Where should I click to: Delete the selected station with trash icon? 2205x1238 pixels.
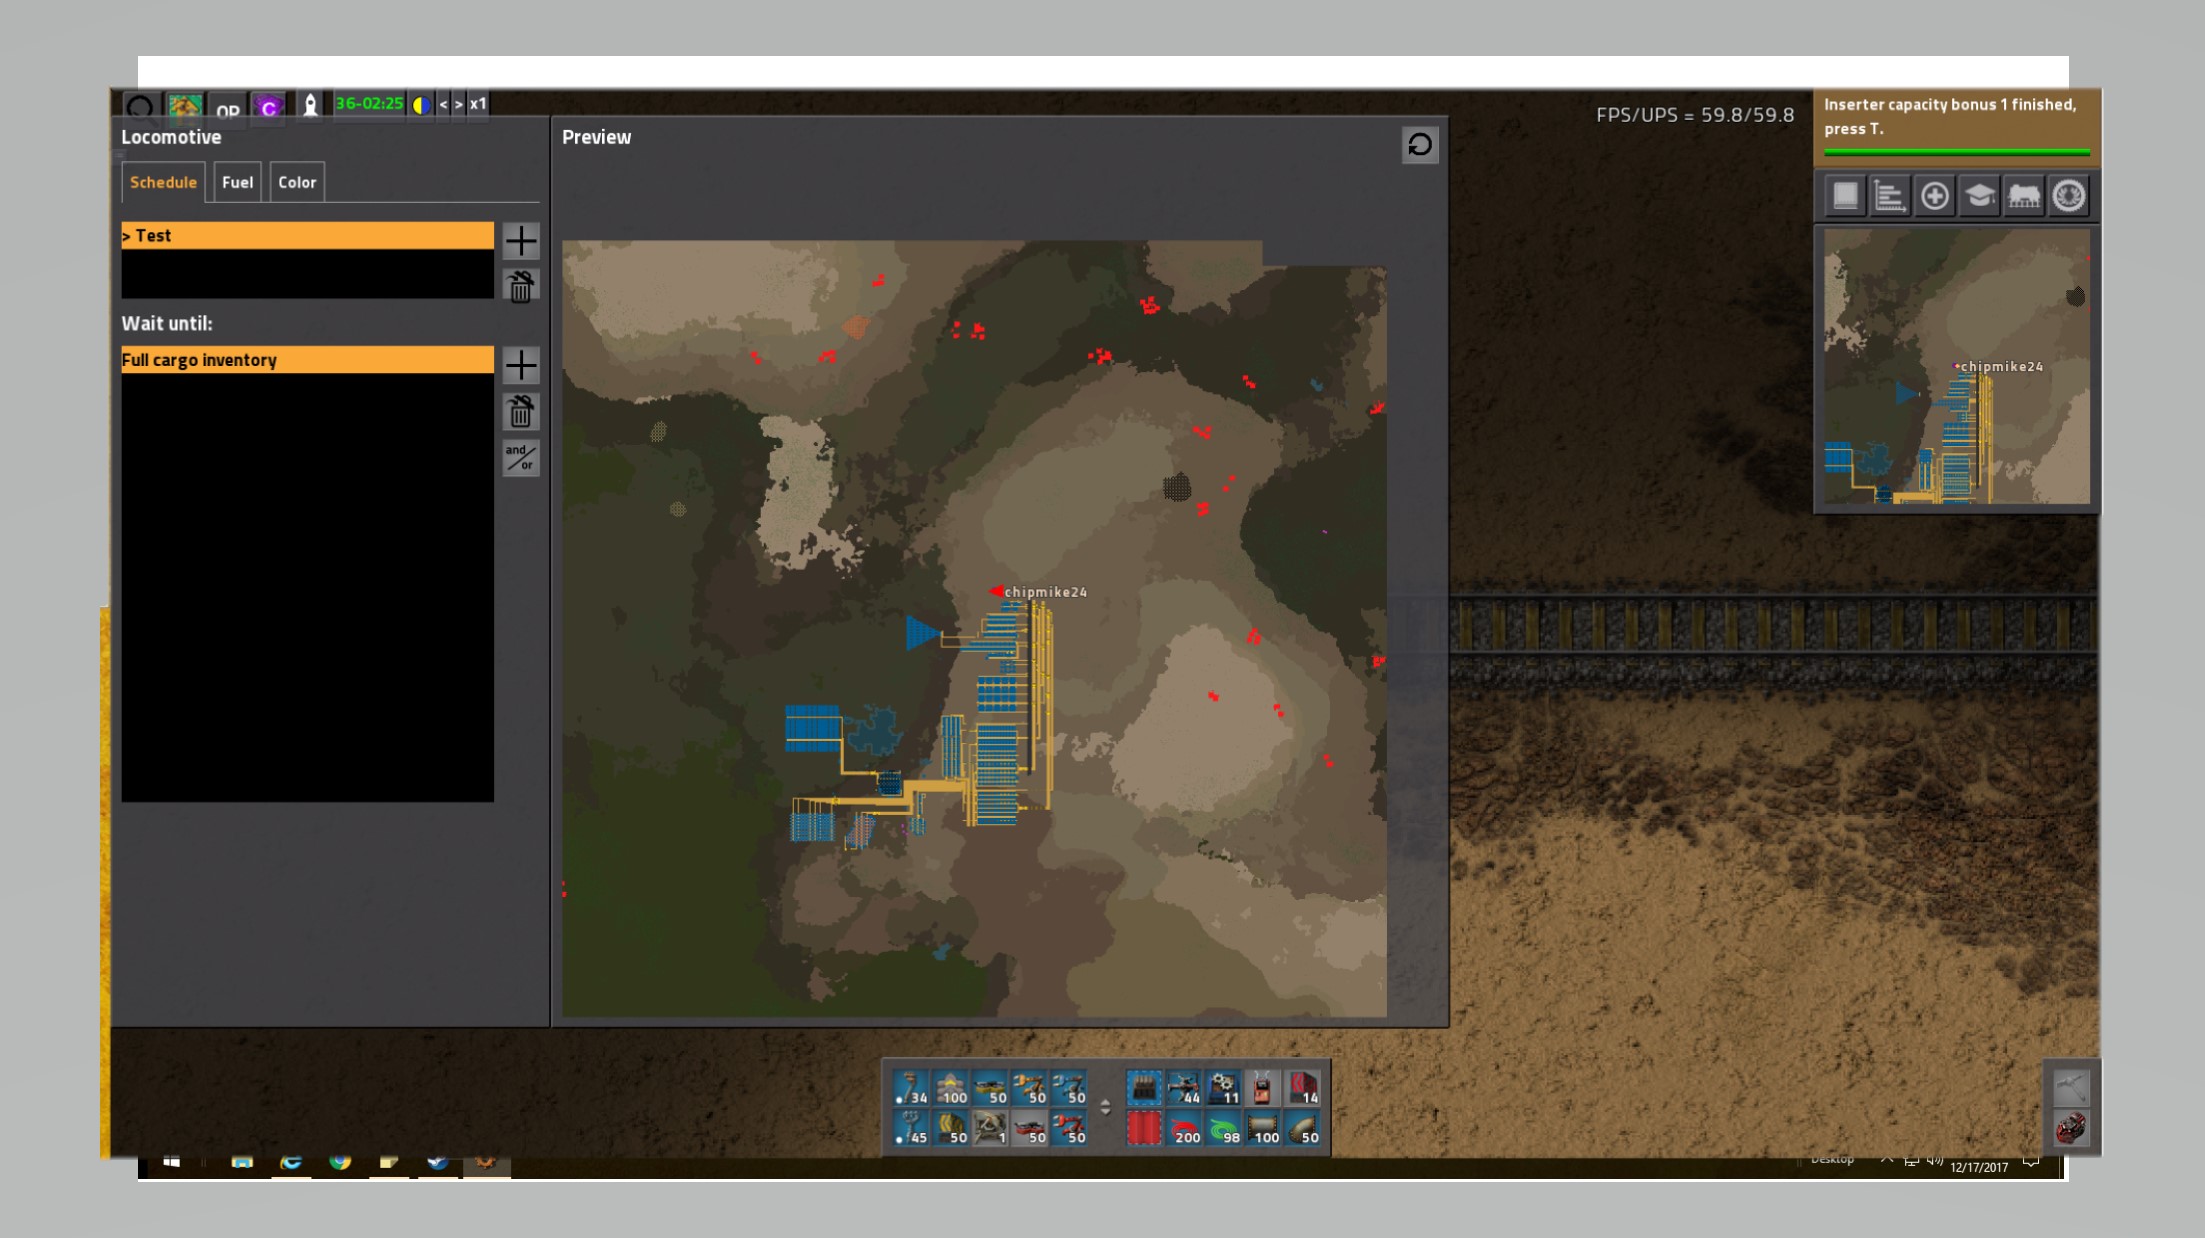click(521, 287)
